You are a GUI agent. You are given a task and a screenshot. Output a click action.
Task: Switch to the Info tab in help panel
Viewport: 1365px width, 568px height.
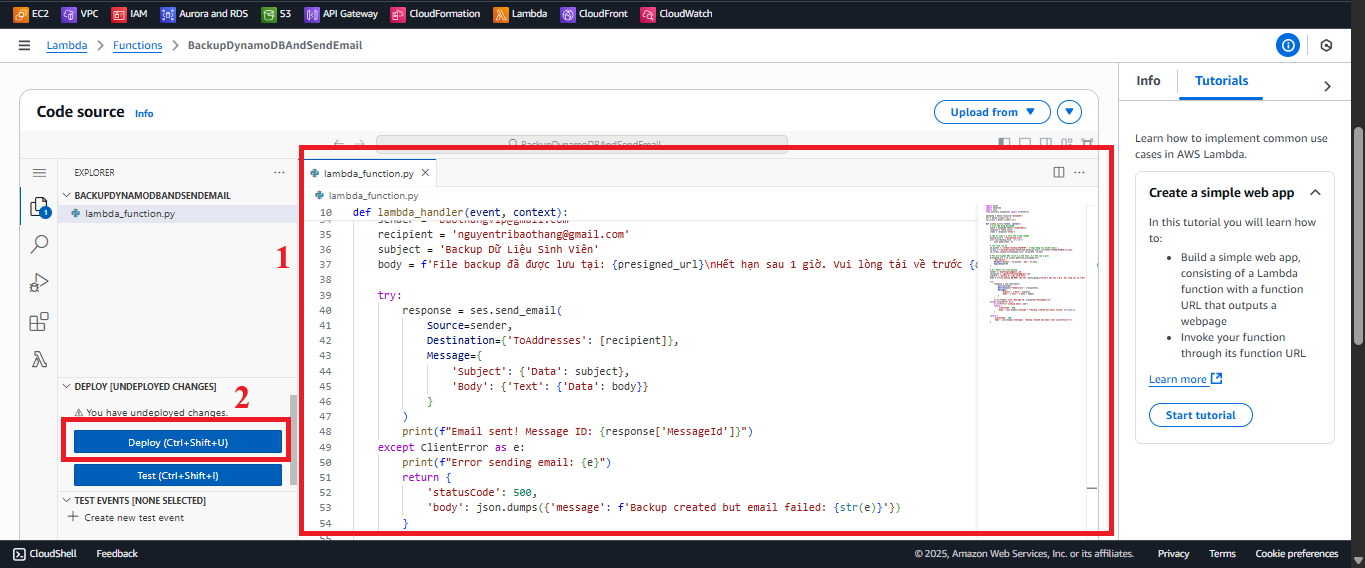pos(1148,81)
